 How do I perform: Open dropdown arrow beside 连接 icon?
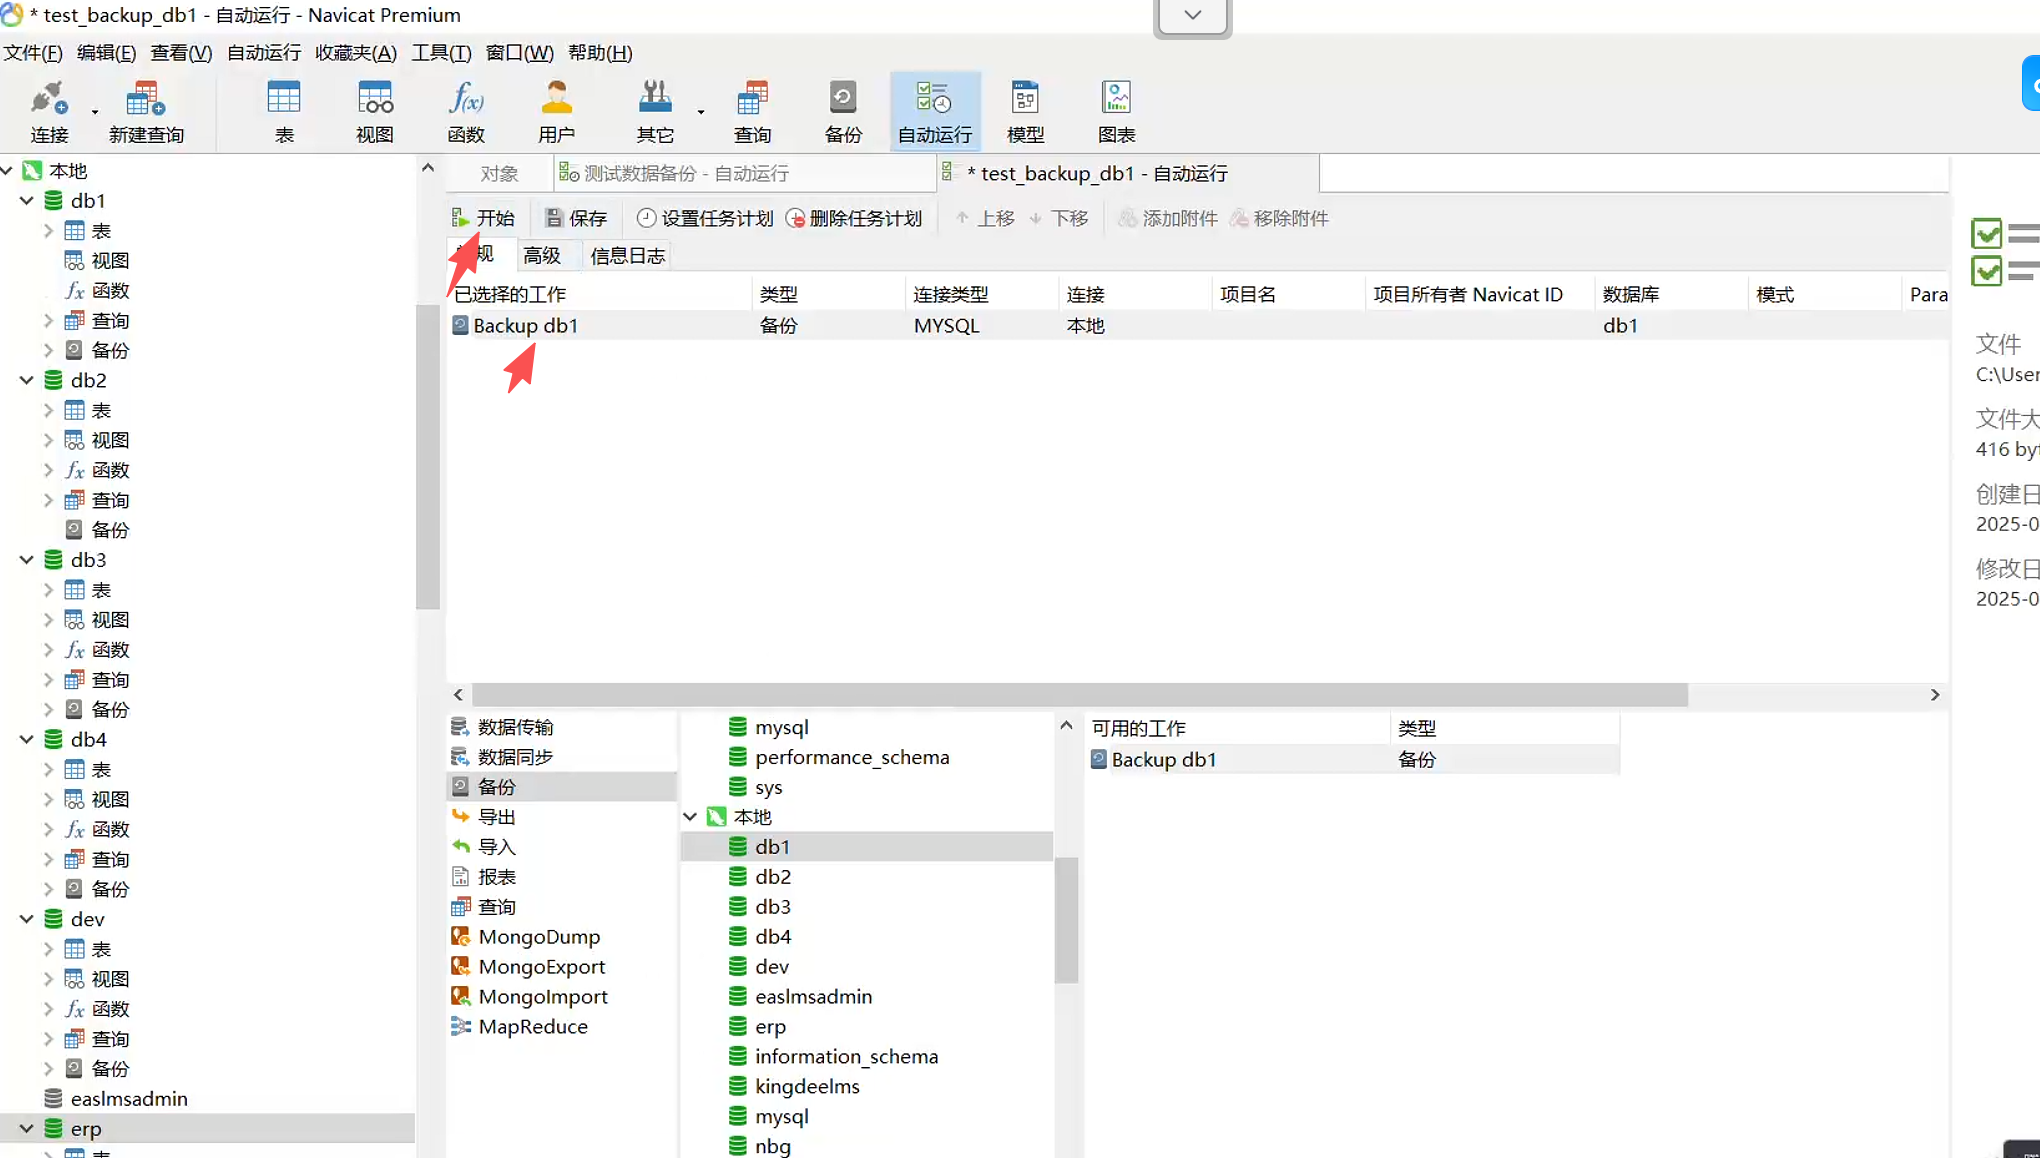[95, 112]
